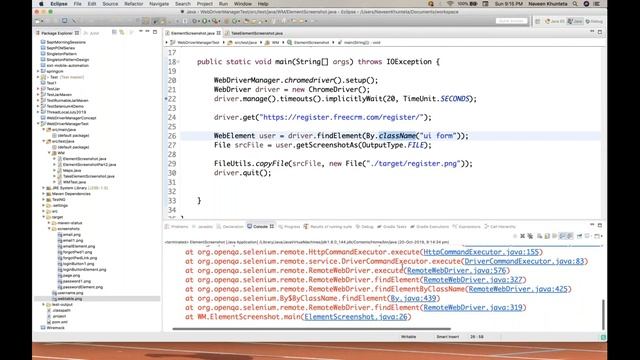Open the Gradle Tasks view tab

(x=392, y=227)
